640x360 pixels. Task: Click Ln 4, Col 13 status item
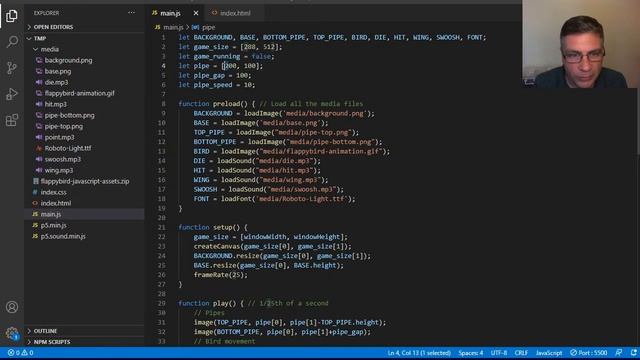coord(419,353)
